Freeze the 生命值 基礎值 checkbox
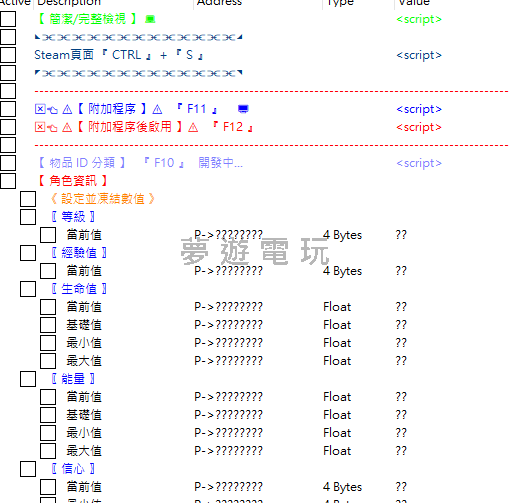Screen dimensions: 509x503 tap(48, 325)
